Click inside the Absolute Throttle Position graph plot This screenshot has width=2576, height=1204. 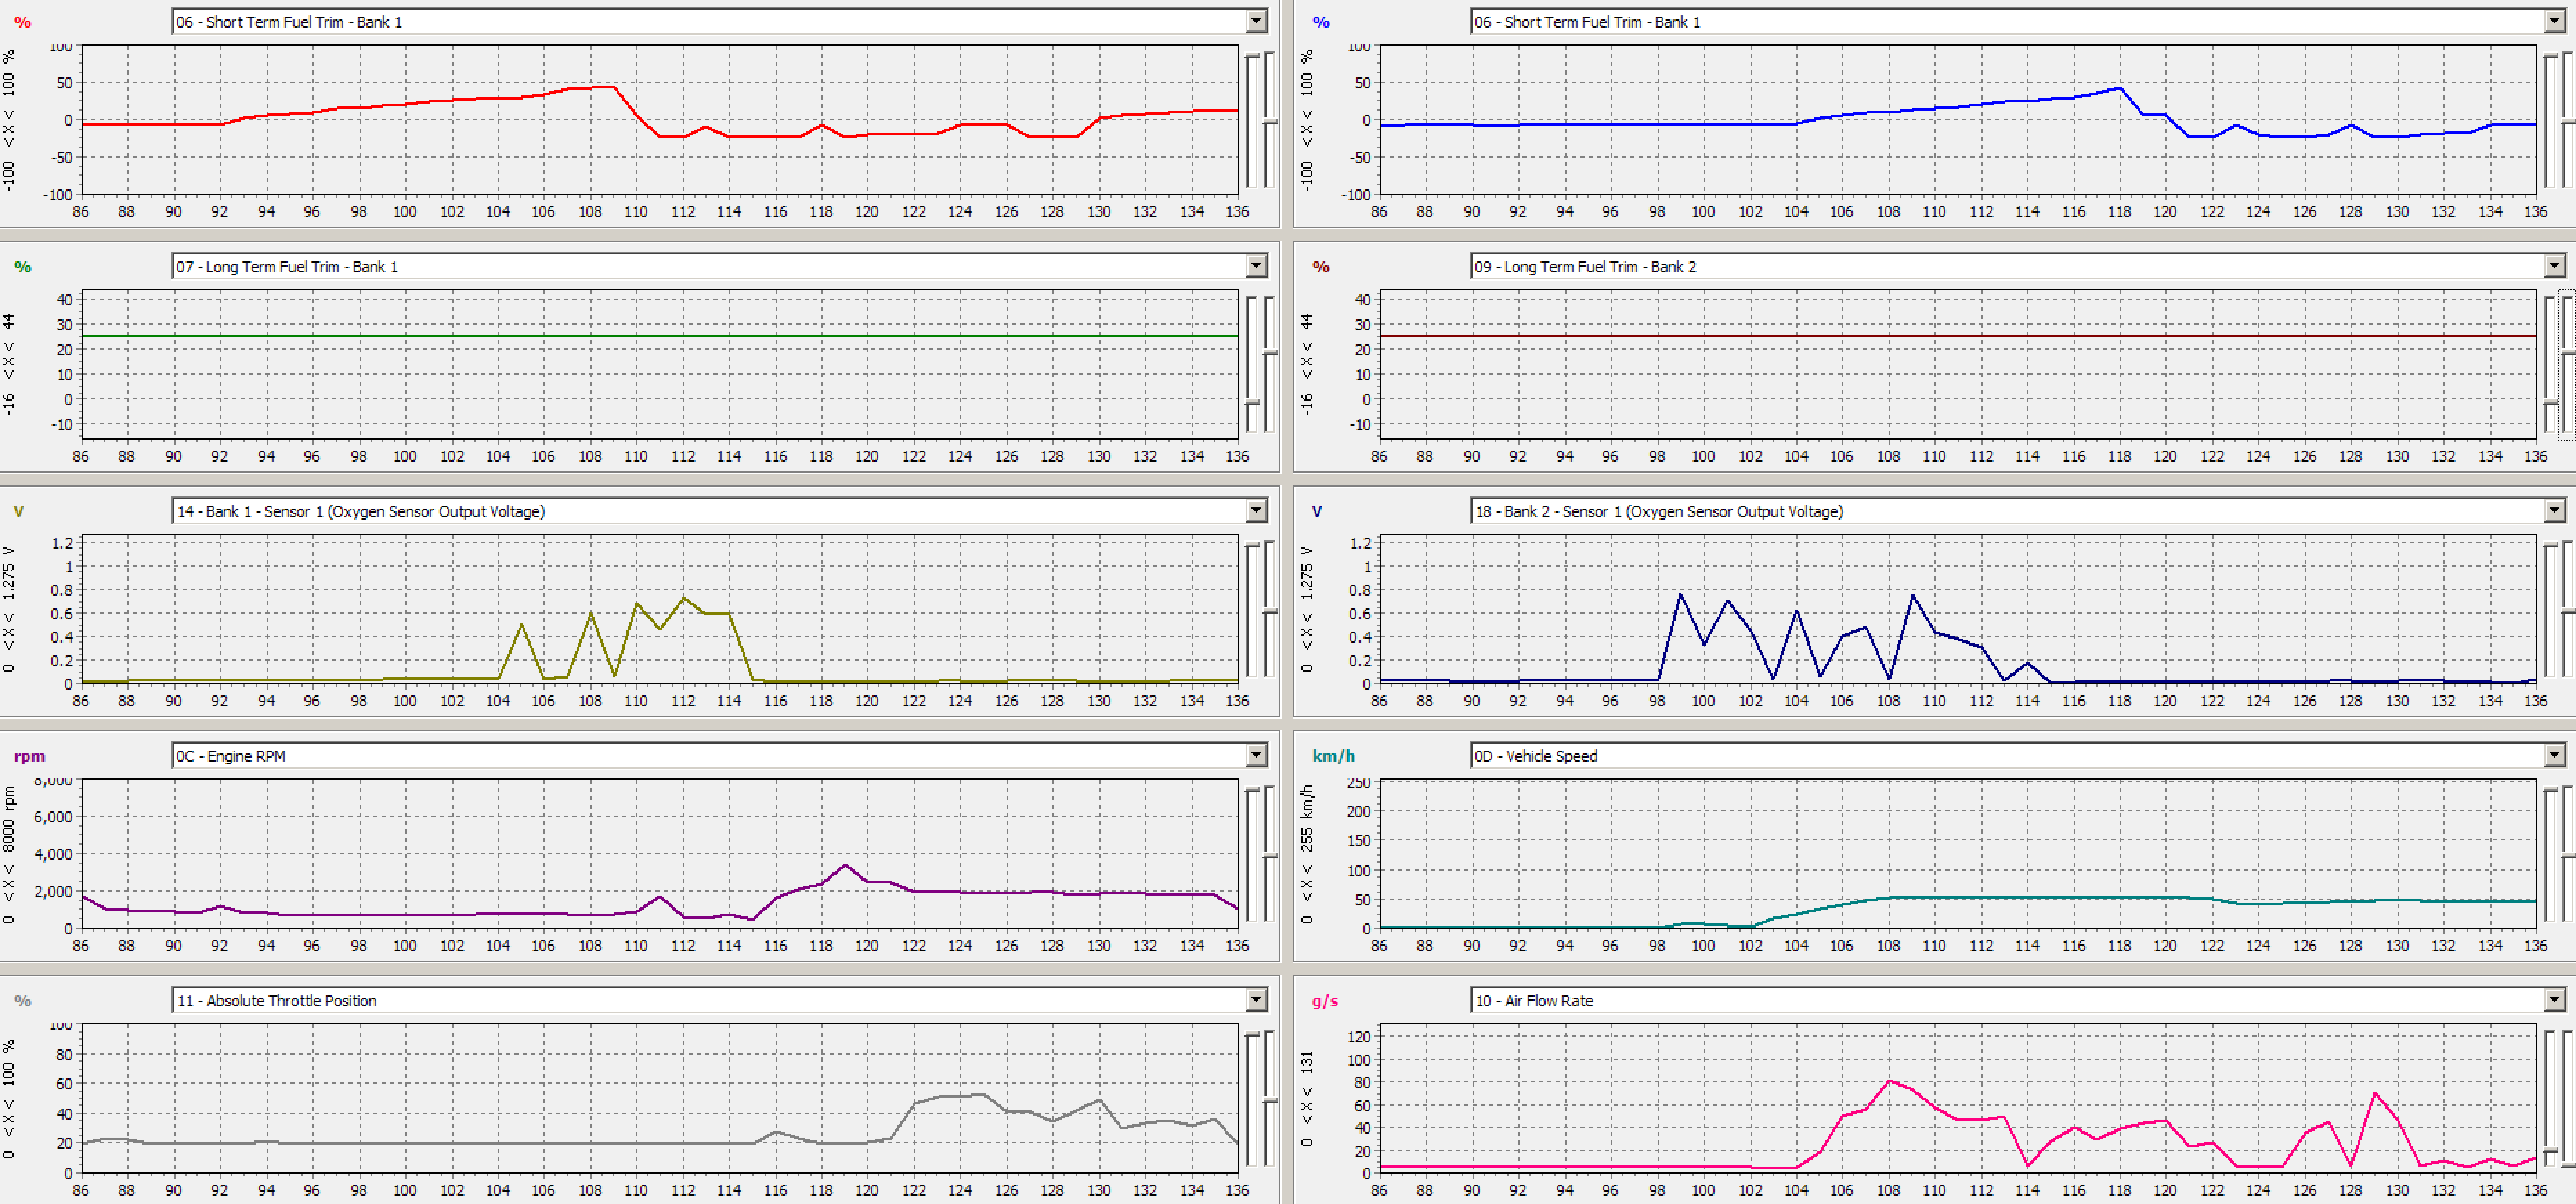pos(660,1098)
